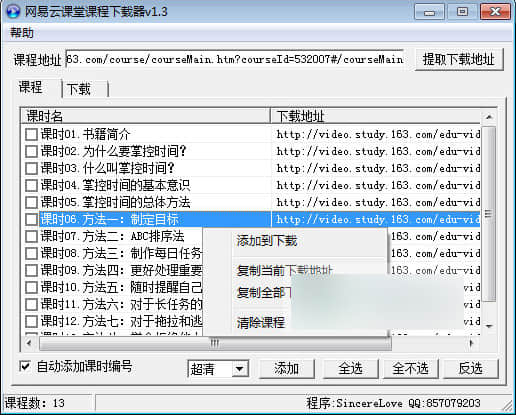Select 清除课程 in context menu

click(261, 322)
